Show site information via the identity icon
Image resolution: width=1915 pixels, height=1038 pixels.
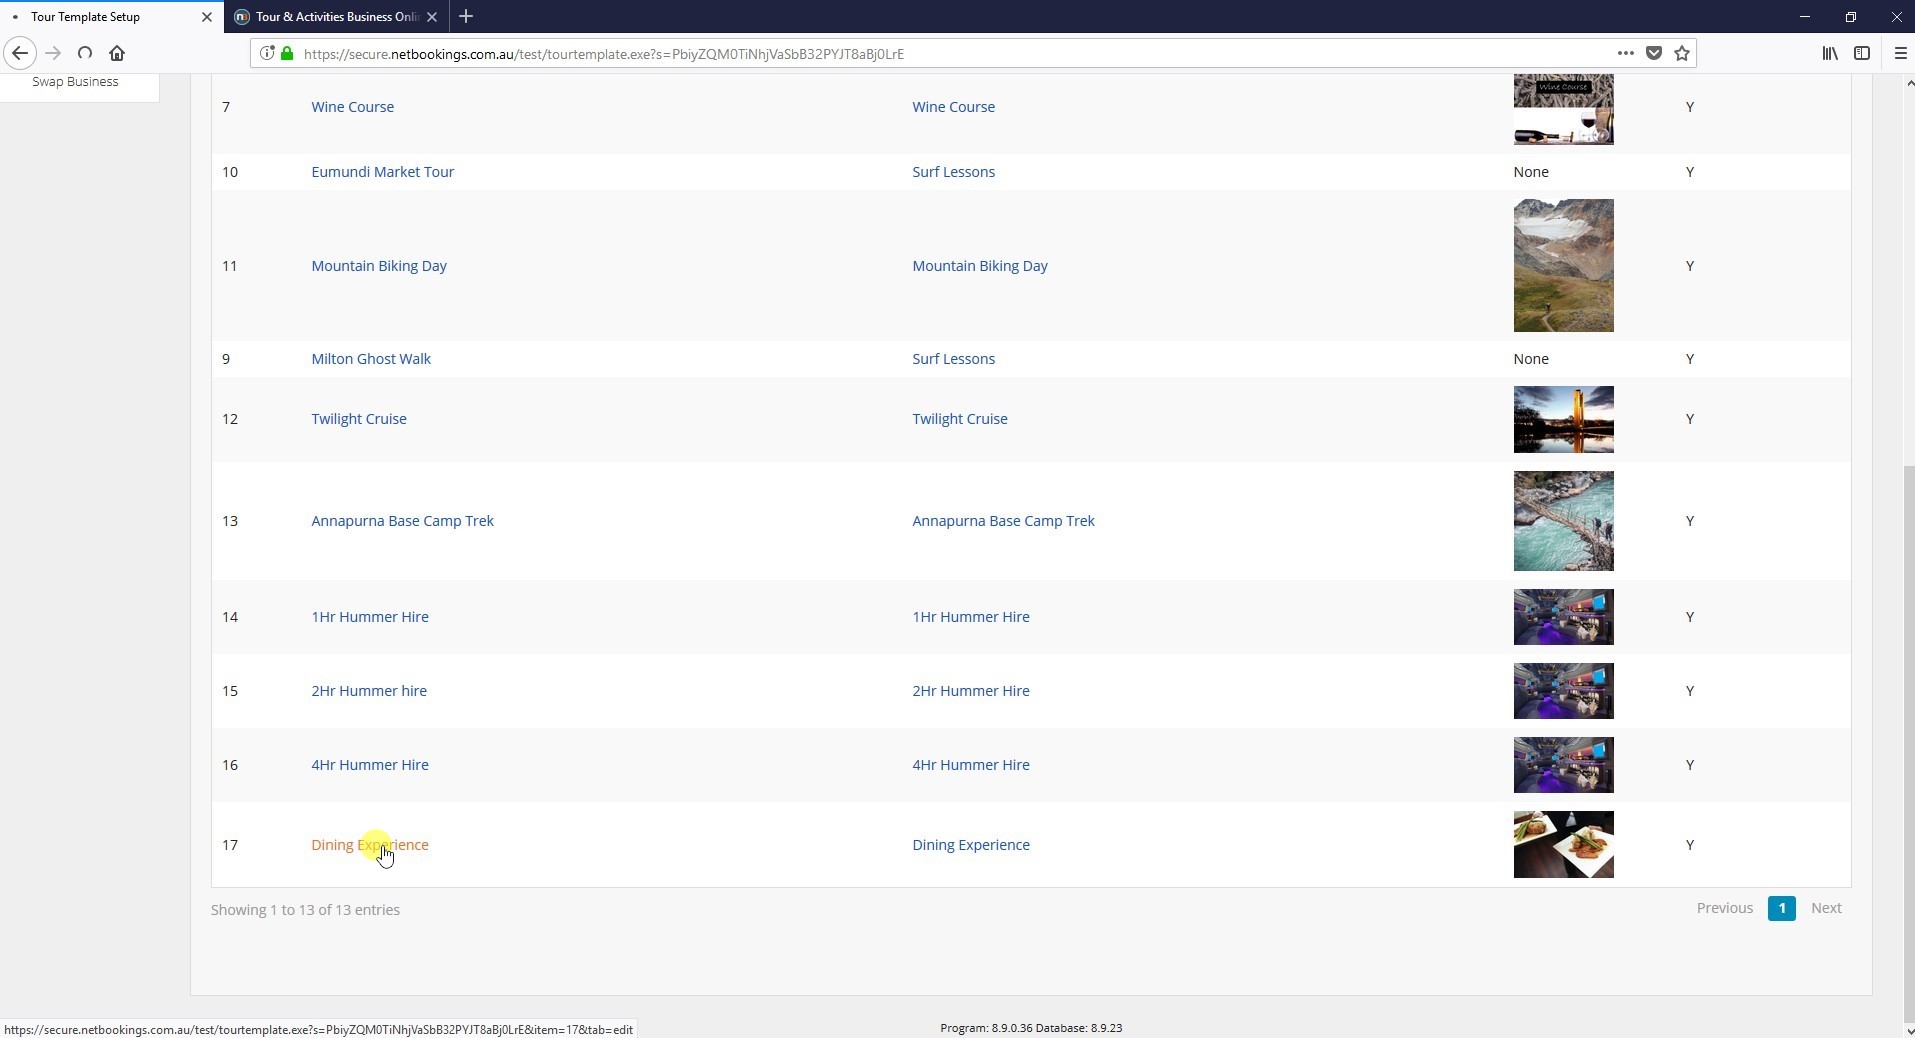[x=267, y=53]
